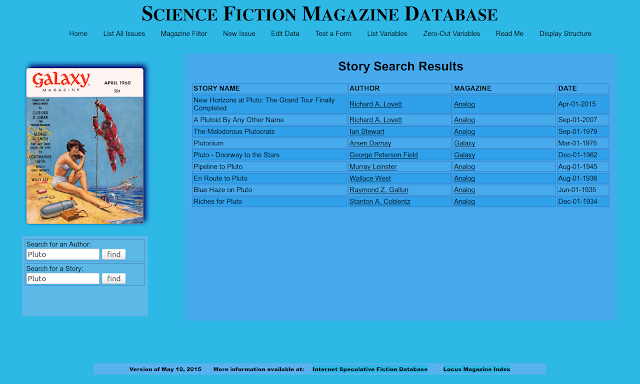Click the STORY NAME column header
The image size is (640, 384).
tap(270, 88)
